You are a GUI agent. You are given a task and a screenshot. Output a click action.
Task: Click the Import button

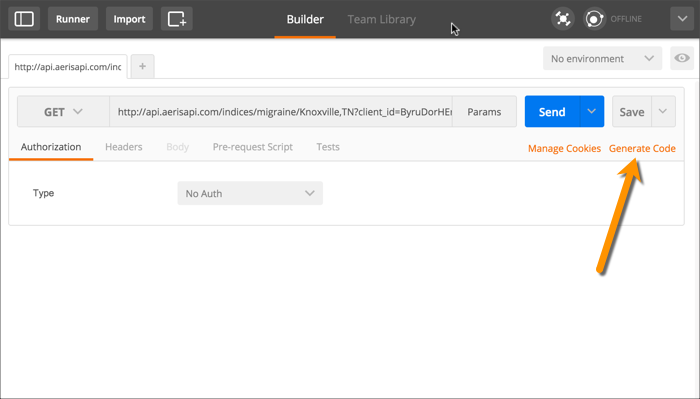tap(129, 19)
